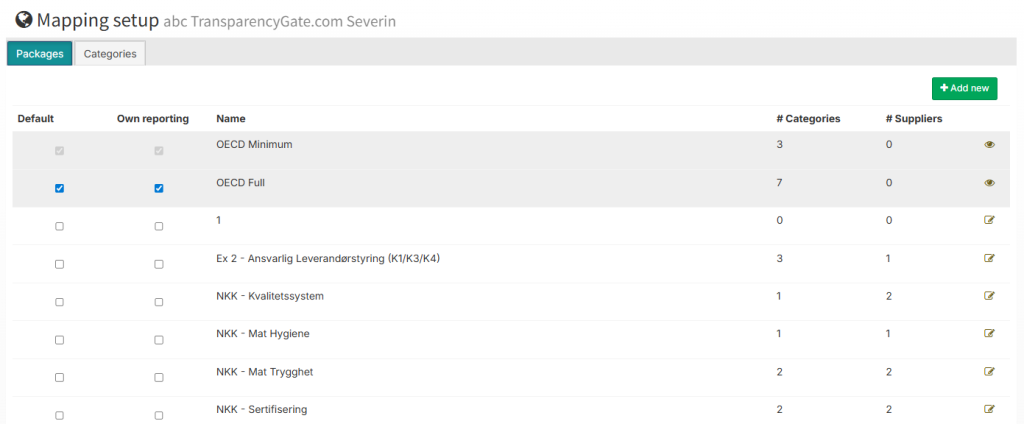Image resolution: width=1024 pixels, height=424 pixels.
Task: Edit the NKK - Mat Hygiene package
Action: click(989, 334)
